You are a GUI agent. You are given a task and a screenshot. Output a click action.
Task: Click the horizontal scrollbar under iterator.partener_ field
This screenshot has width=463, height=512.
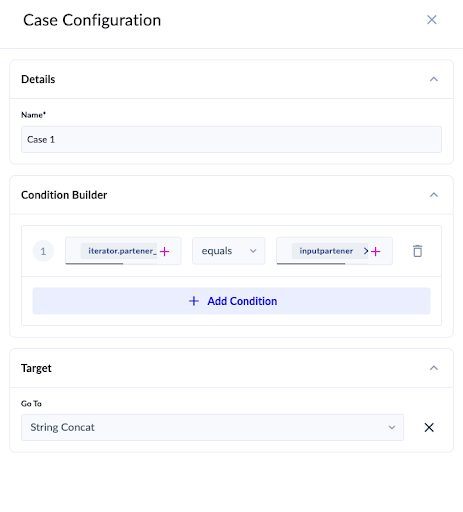[94, 263]
